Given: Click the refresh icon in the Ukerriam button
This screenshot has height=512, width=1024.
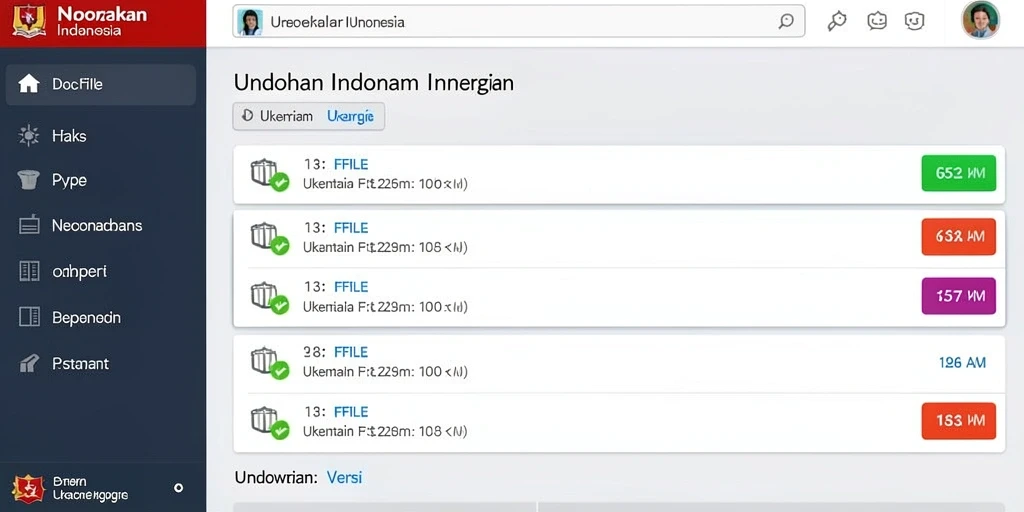Looking at the screenshot, I should point(247,116).
